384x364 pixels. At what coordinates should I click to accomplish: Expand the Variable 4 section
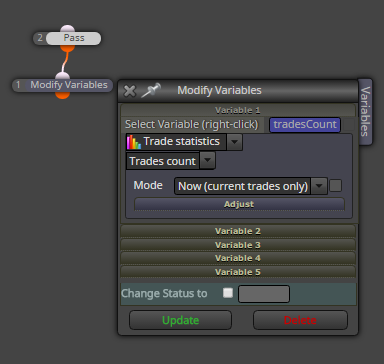click(x=238, y=258)
